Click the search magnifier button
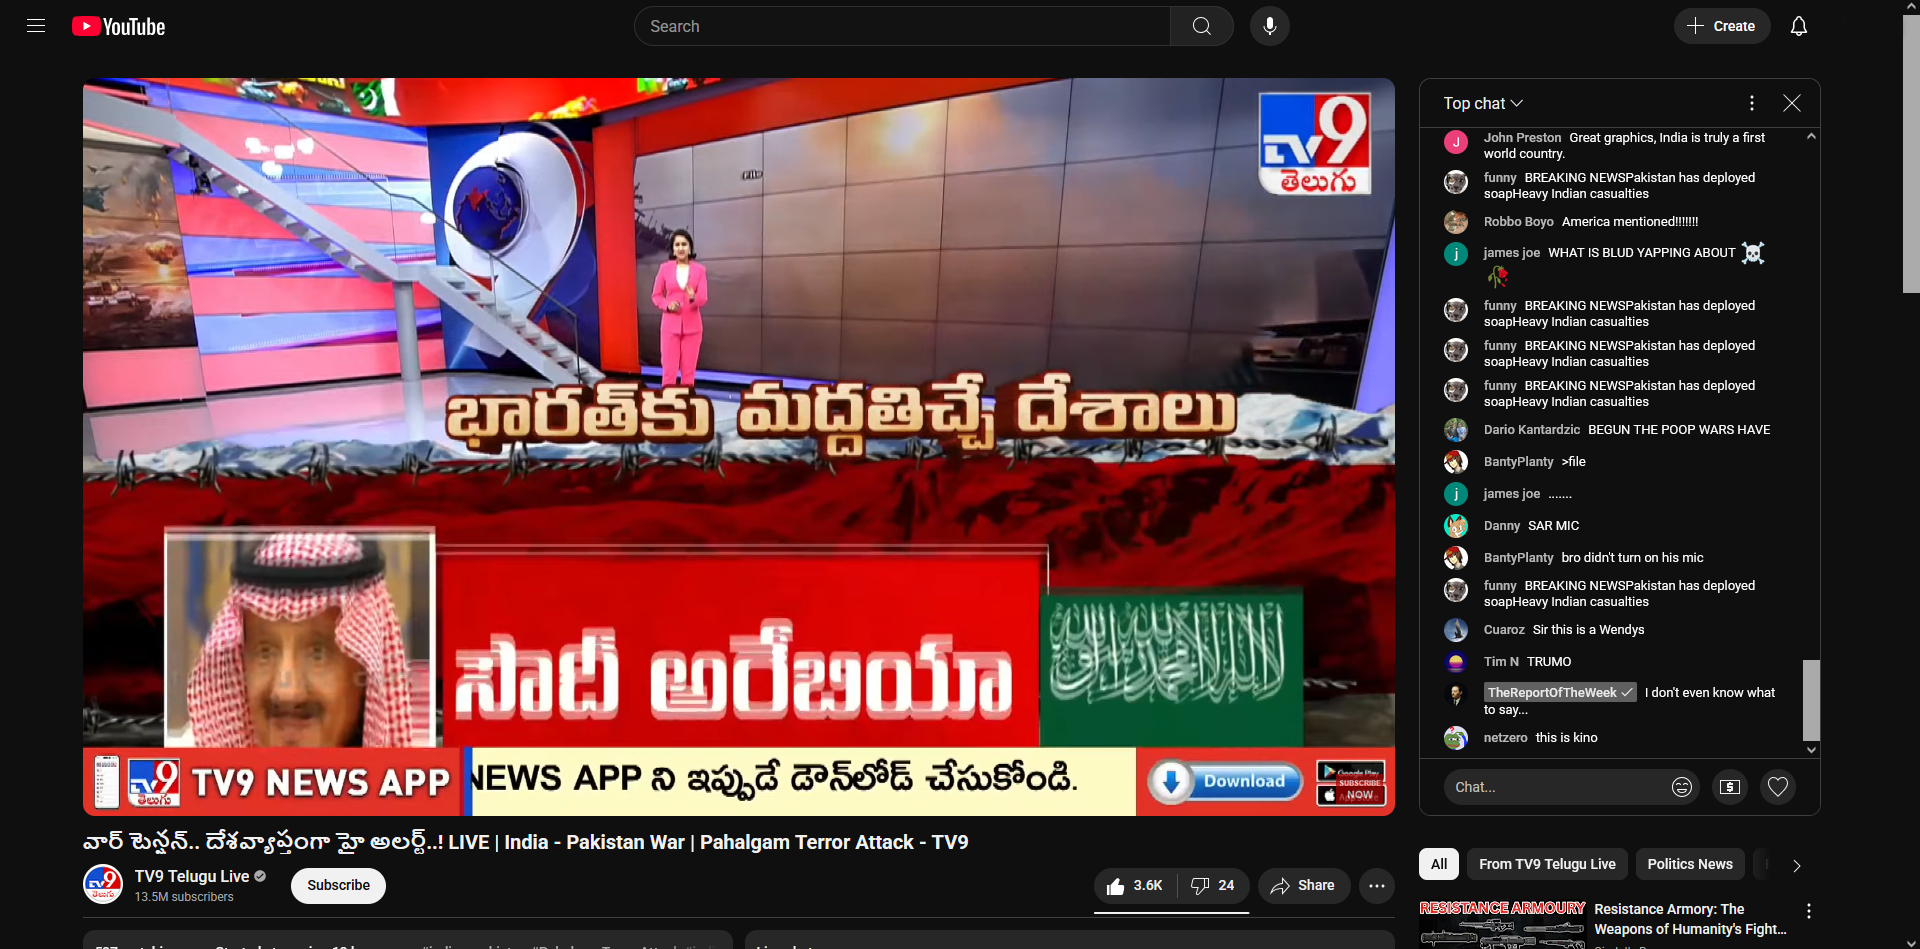This screenshot has width=1920, height=949. pos(1202,26)
